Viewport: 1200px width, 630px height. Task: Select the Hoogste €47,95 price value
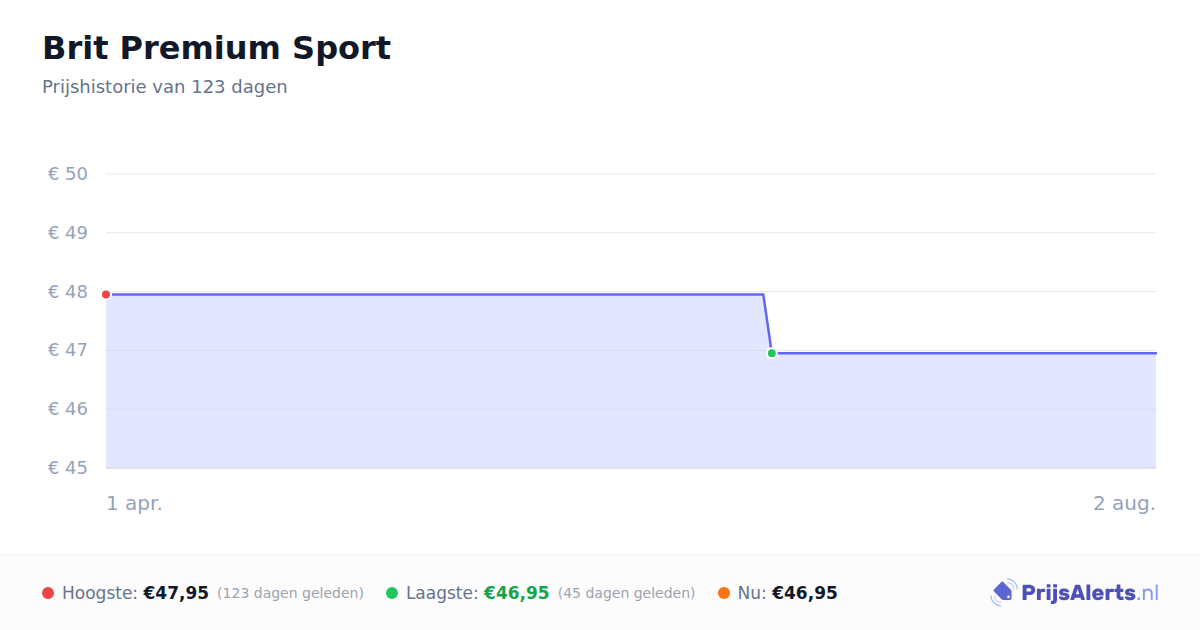click(x=176, y=593)
